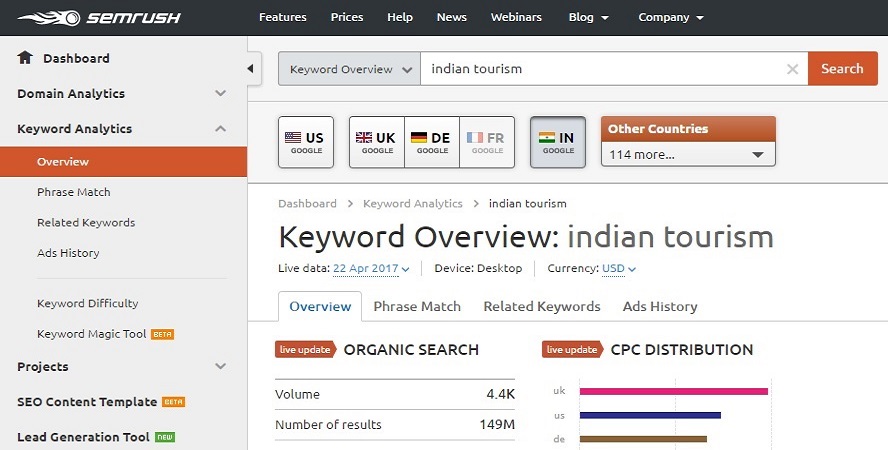The image size is (888, 450).
Task: Click the CPC Distribution live update badge
Action: pyautogui.click(x=572, y=350)
